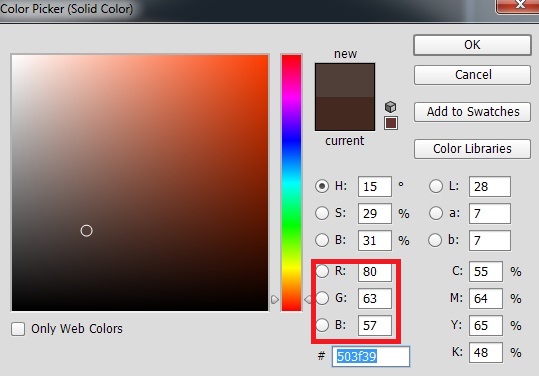The image size is (539, 376).
Task: Select the H hue radio button
Action: click(322, 186)
